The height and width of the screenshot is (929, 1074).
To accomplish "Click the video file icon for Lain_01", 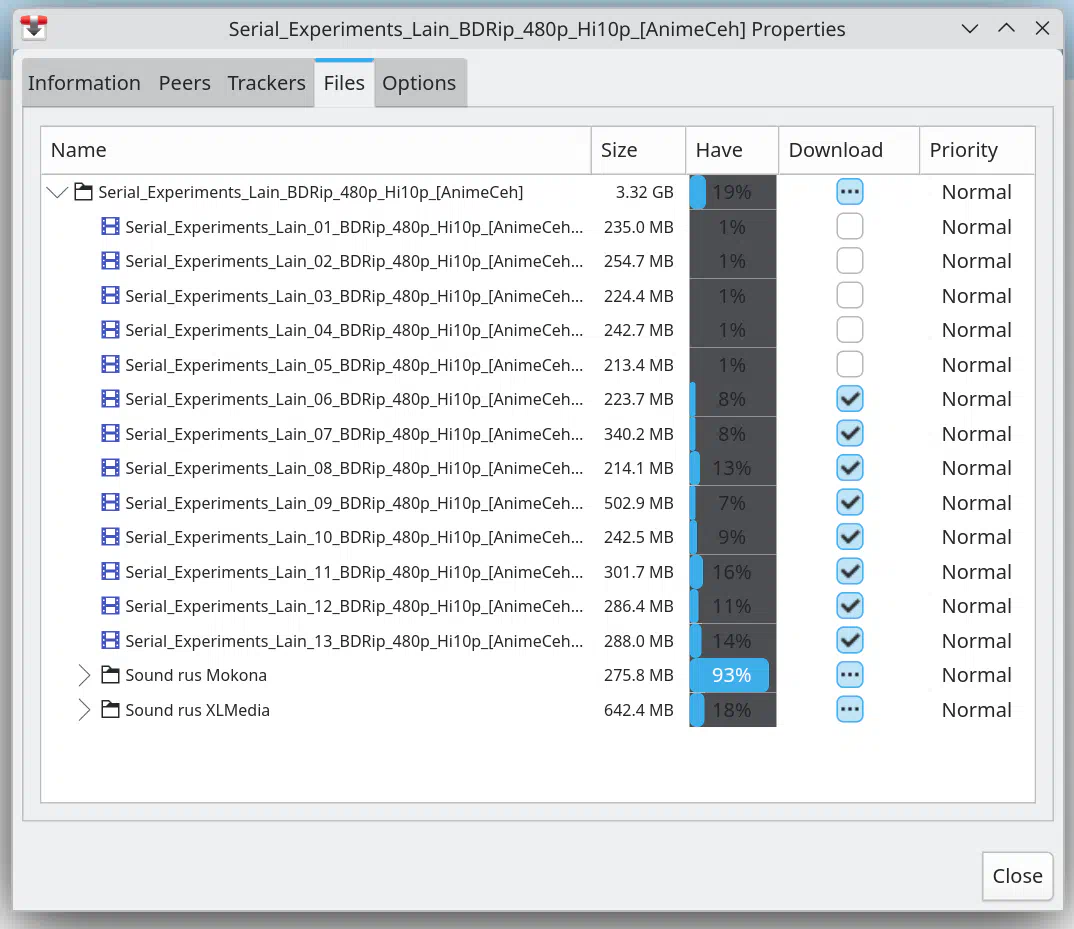I will 110,226.
